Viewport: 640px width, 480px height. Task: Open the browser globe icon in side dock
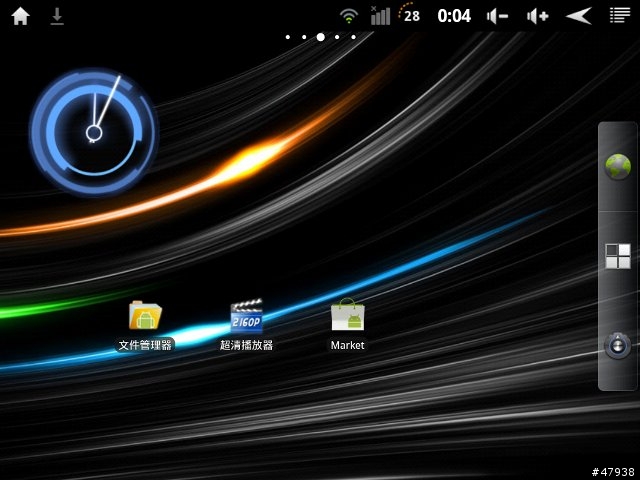point(618,167)
